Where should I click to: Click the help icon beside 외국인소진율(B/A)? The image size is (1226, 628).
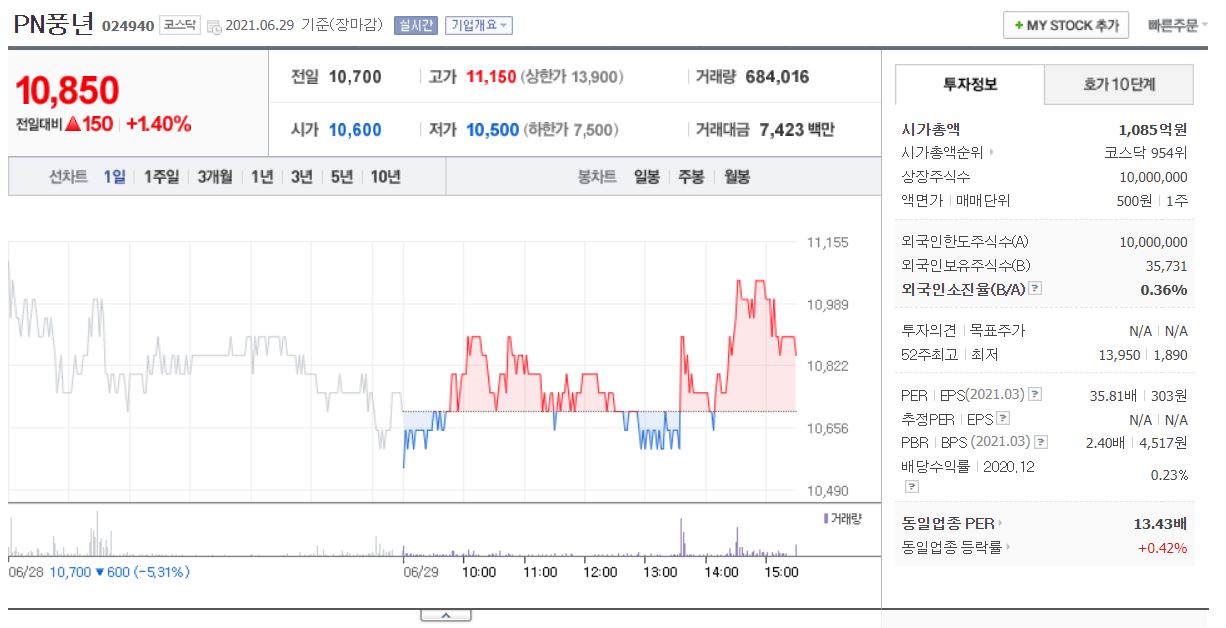(1035, 289)
